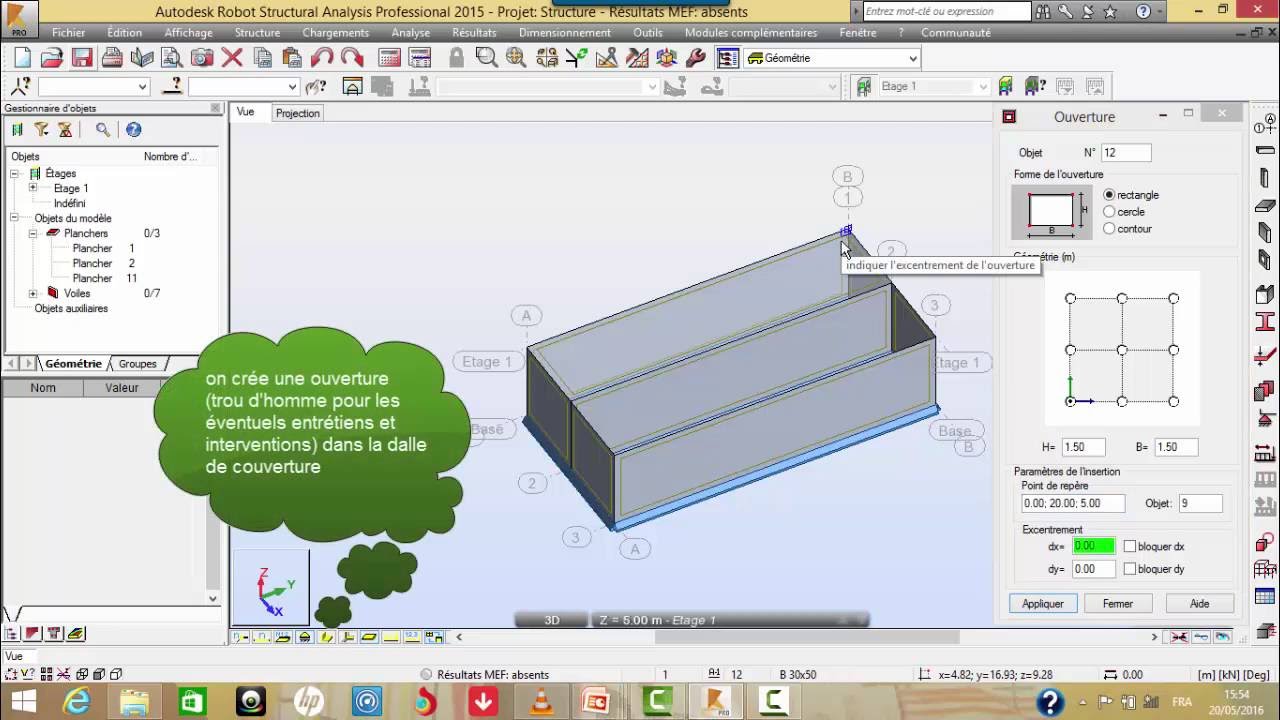Select the cercle opening shape
Viewport: 1280px width, 720px height.
pyautogui.click(x=1109, y=212)
